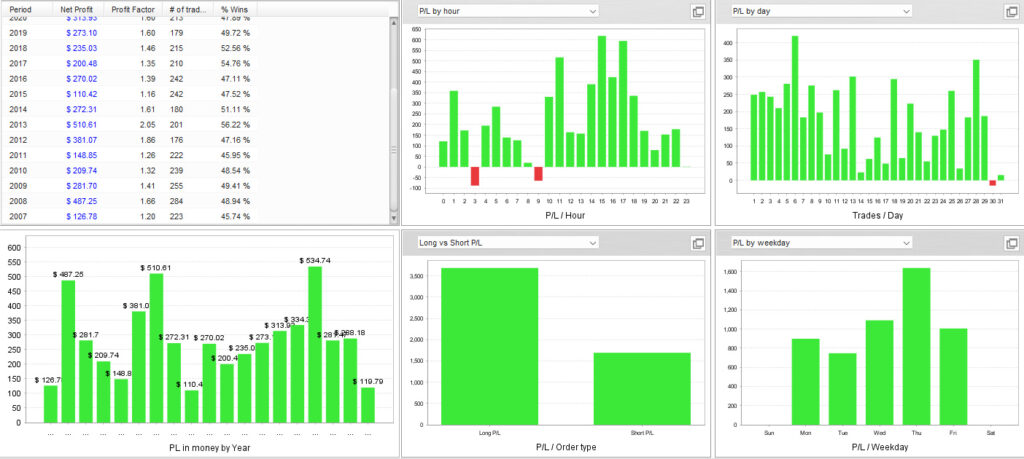Click the Profit Factor column header
The image size is (1024, 459).
134,7
